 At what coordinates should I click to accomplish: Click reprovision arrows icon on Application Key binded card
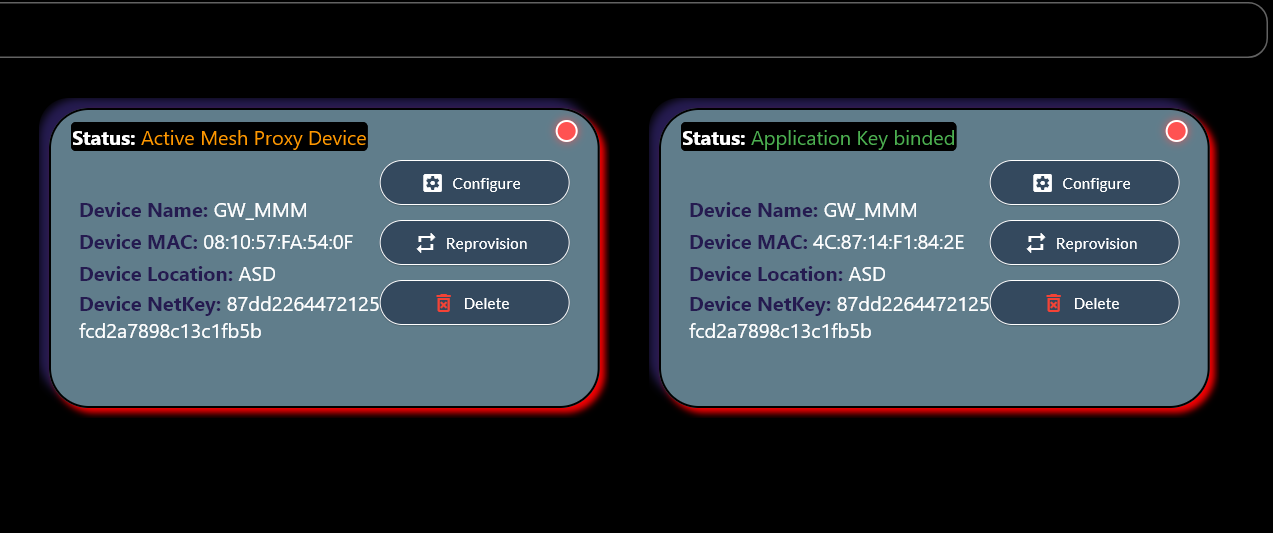click(x=1036, y=243)
